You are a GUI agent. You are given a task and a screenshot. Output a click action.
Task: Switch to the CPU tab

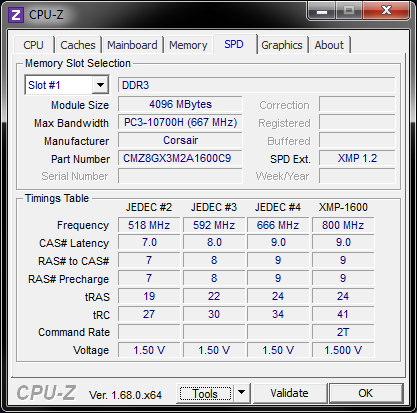tap(34, 45)
